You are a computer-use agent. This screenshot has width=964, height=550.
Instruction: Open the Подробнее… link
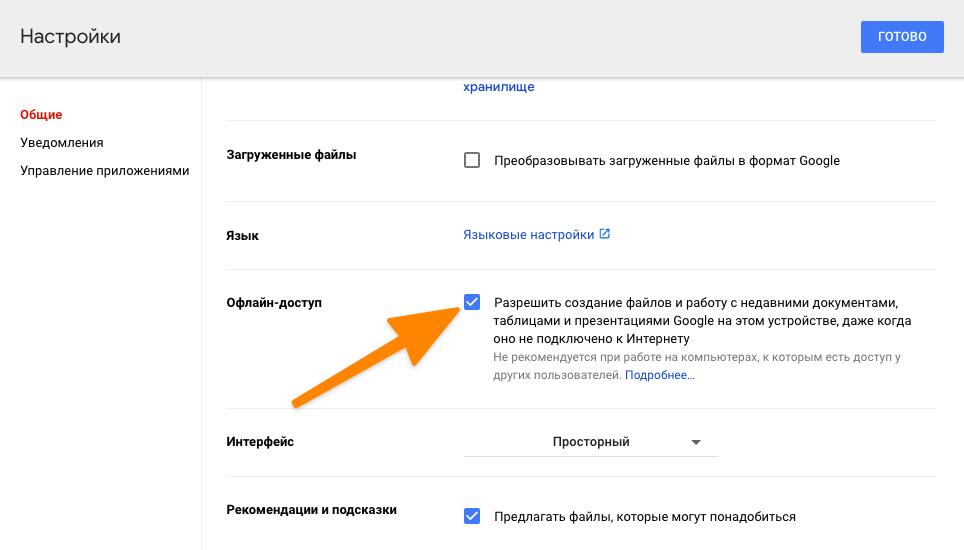659,375
